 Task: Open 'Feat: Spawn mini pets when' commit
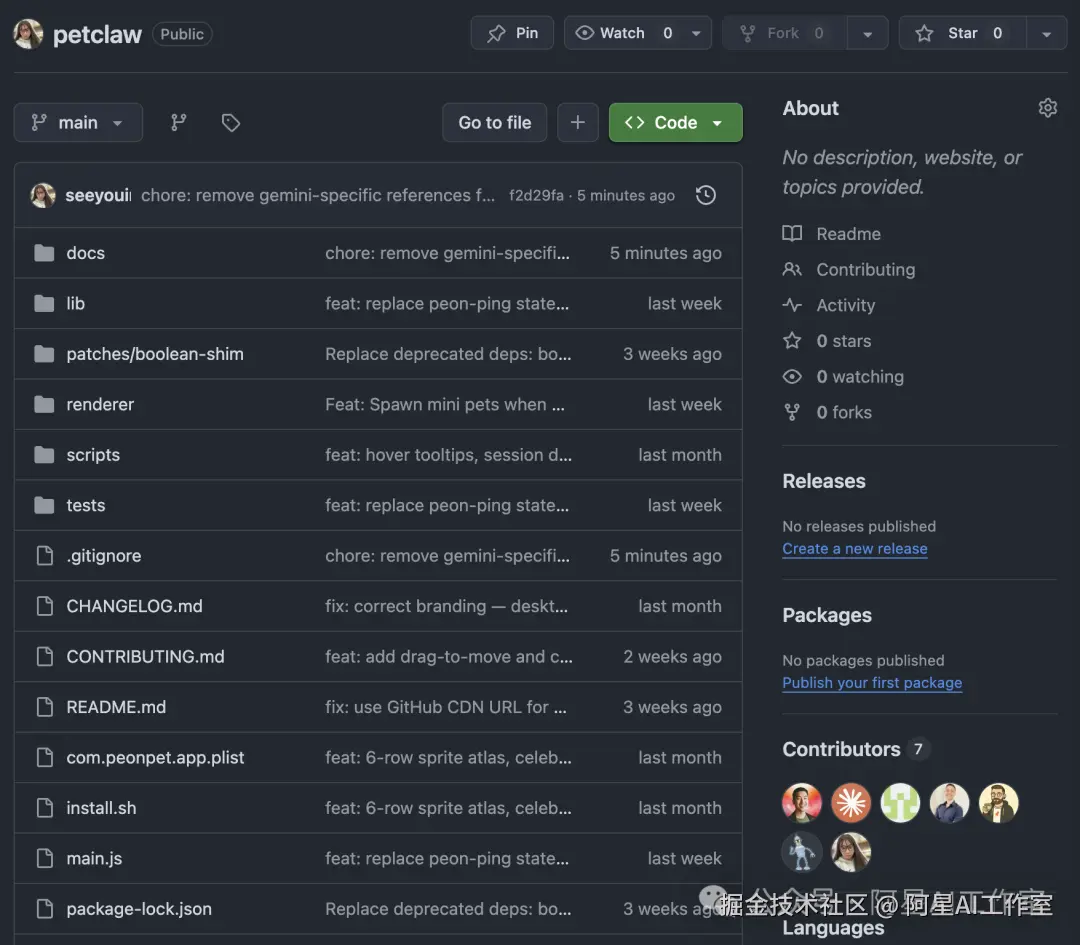coord(445,404)
